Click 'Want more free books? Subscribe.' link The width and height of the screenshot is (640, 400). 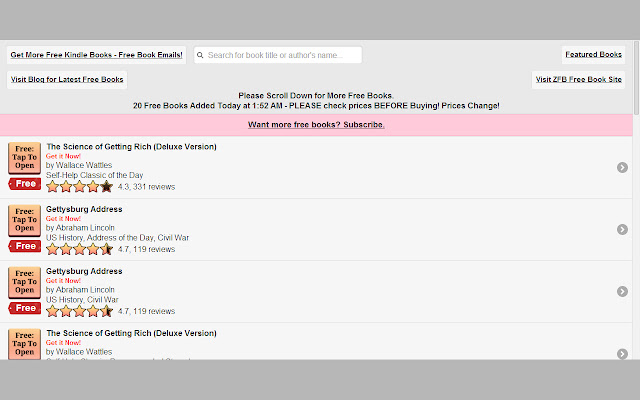tap(316, 125)
